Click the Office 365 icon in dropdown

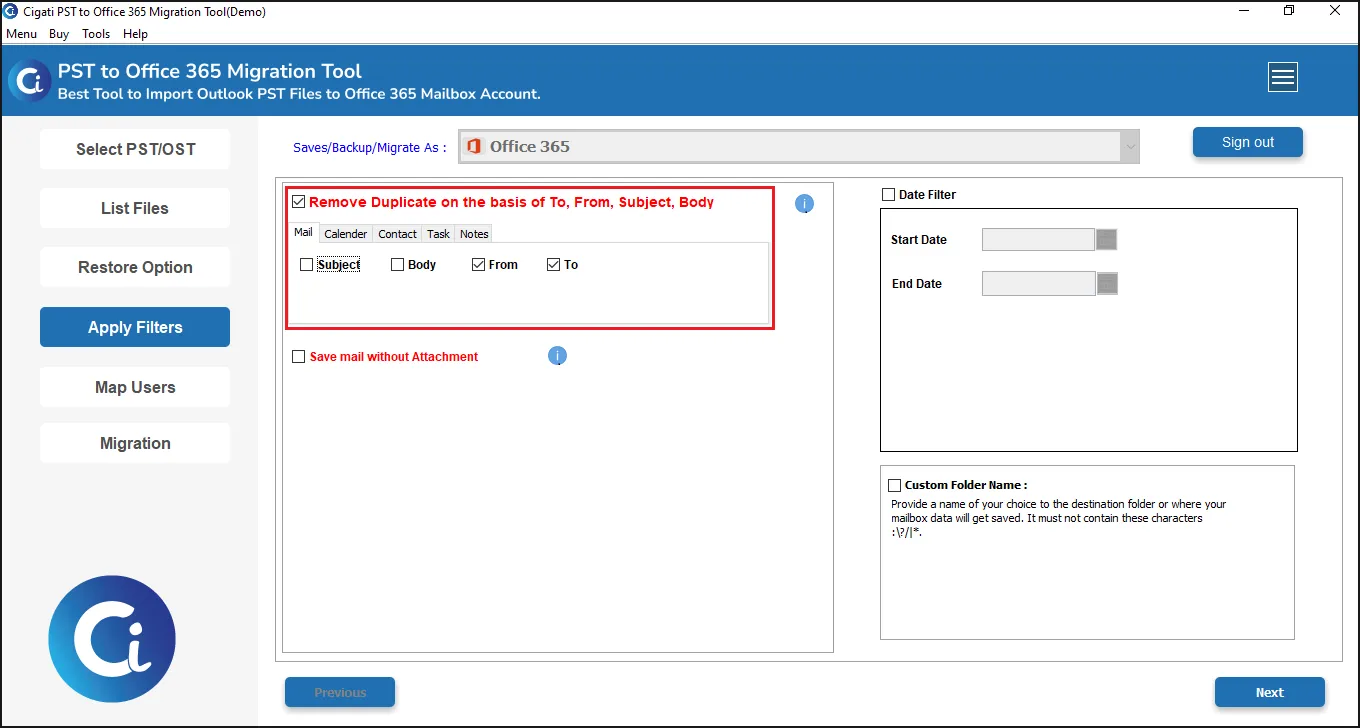tap(475, 146)
